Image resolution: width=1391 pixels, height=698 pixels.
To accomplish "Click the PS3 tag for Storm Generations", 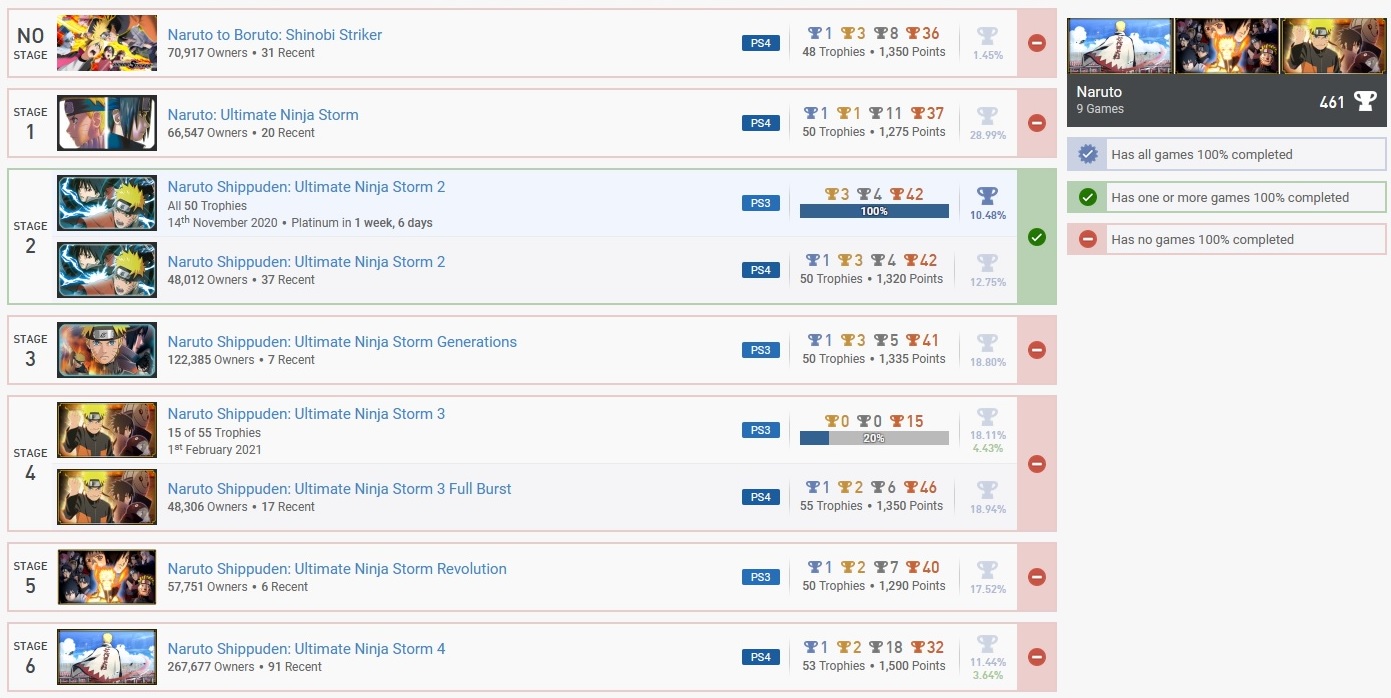I will click(x=760, y=350).
